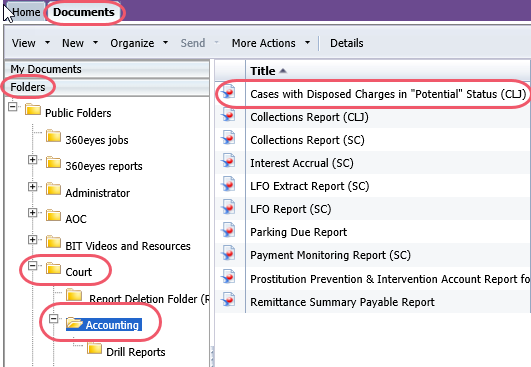Viewport: 531px width, 367px height.
Task: Select the AOC folder icon
Action: point(53,215)
